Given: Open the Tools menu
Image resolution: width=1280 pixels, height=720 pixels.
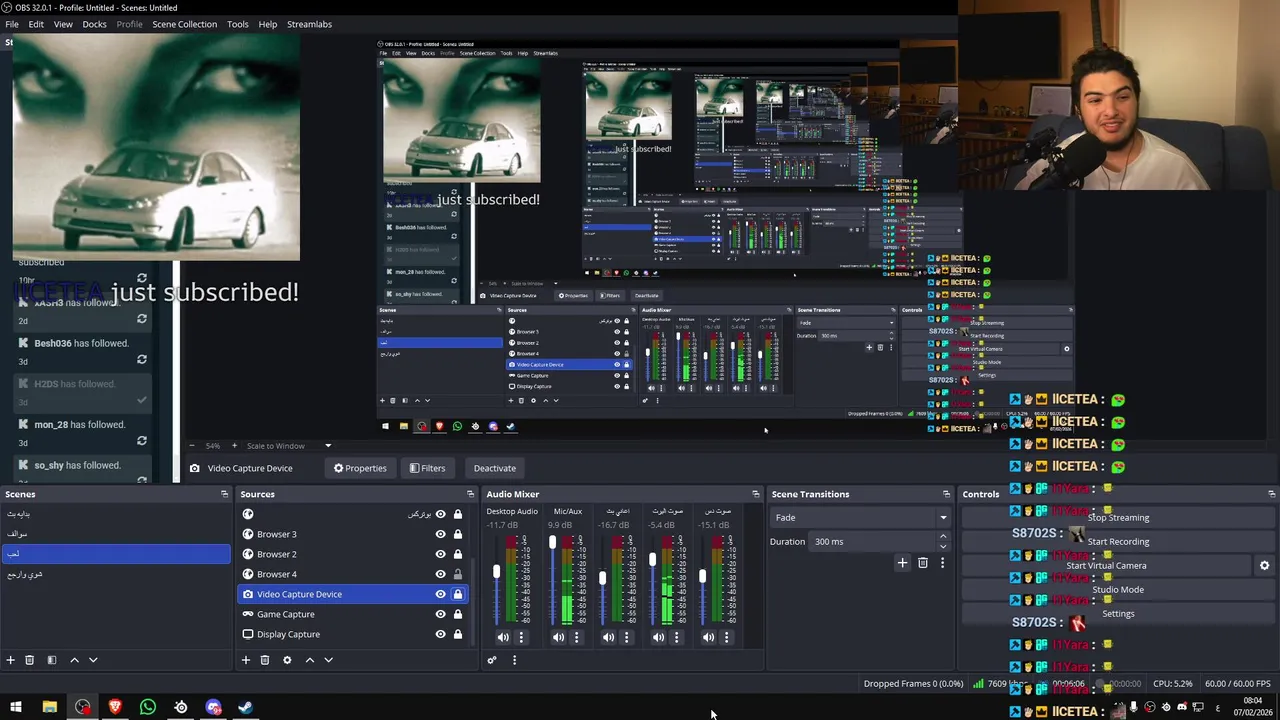Looking at the screenshot, I should (237, 24).
